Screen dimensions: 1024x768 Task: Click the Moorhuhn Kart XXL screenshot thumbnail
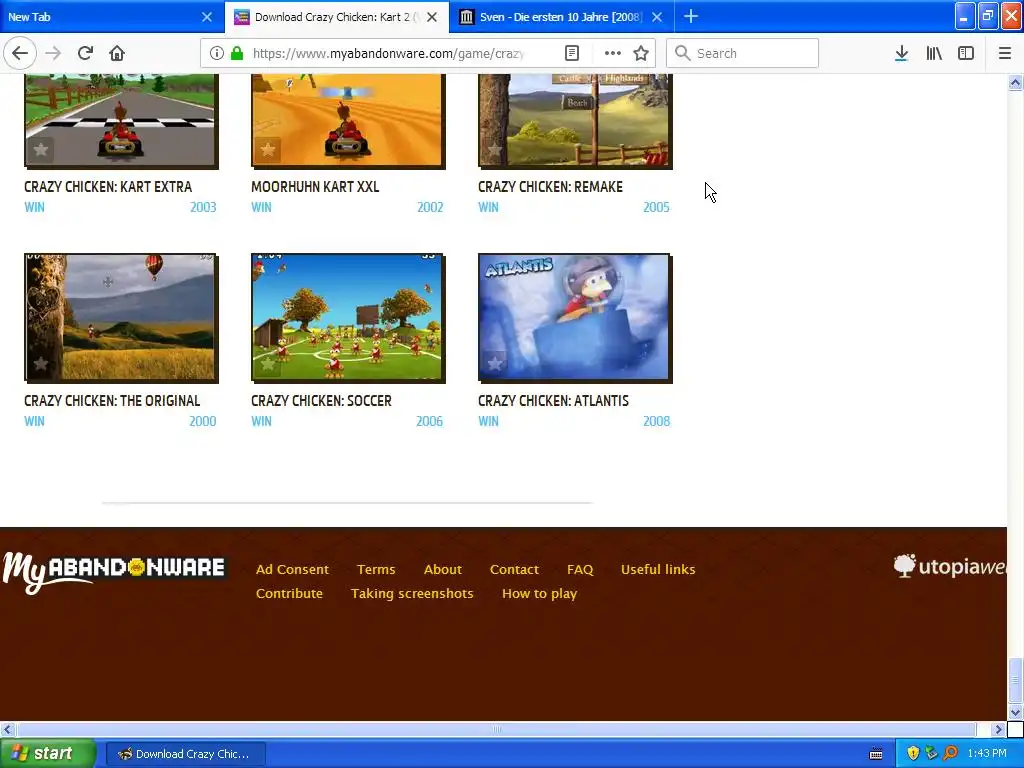coord(348,121)
